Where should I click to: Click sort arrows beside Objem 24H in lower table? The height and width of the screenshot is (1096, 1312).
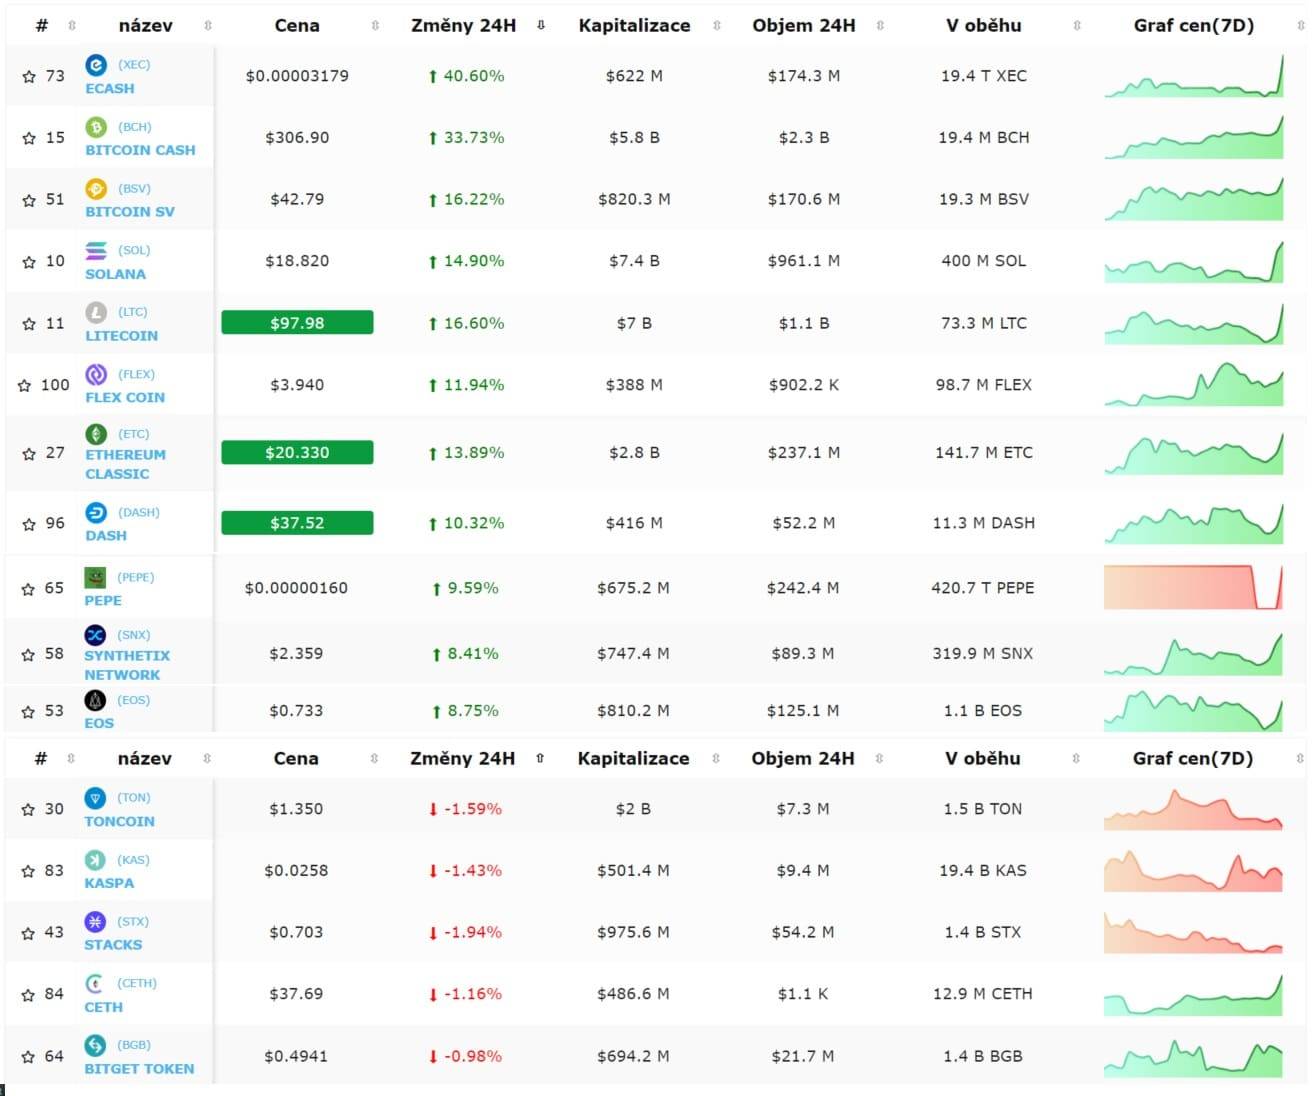879,759
